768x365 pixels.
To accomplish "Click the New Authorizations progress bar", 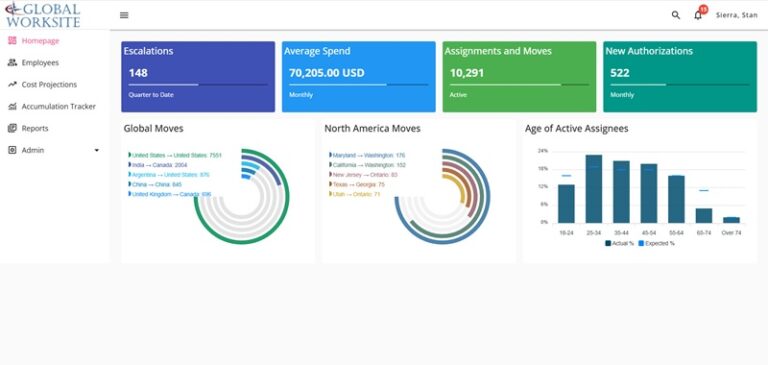I will pyautogui.click(x=680, y=85).
